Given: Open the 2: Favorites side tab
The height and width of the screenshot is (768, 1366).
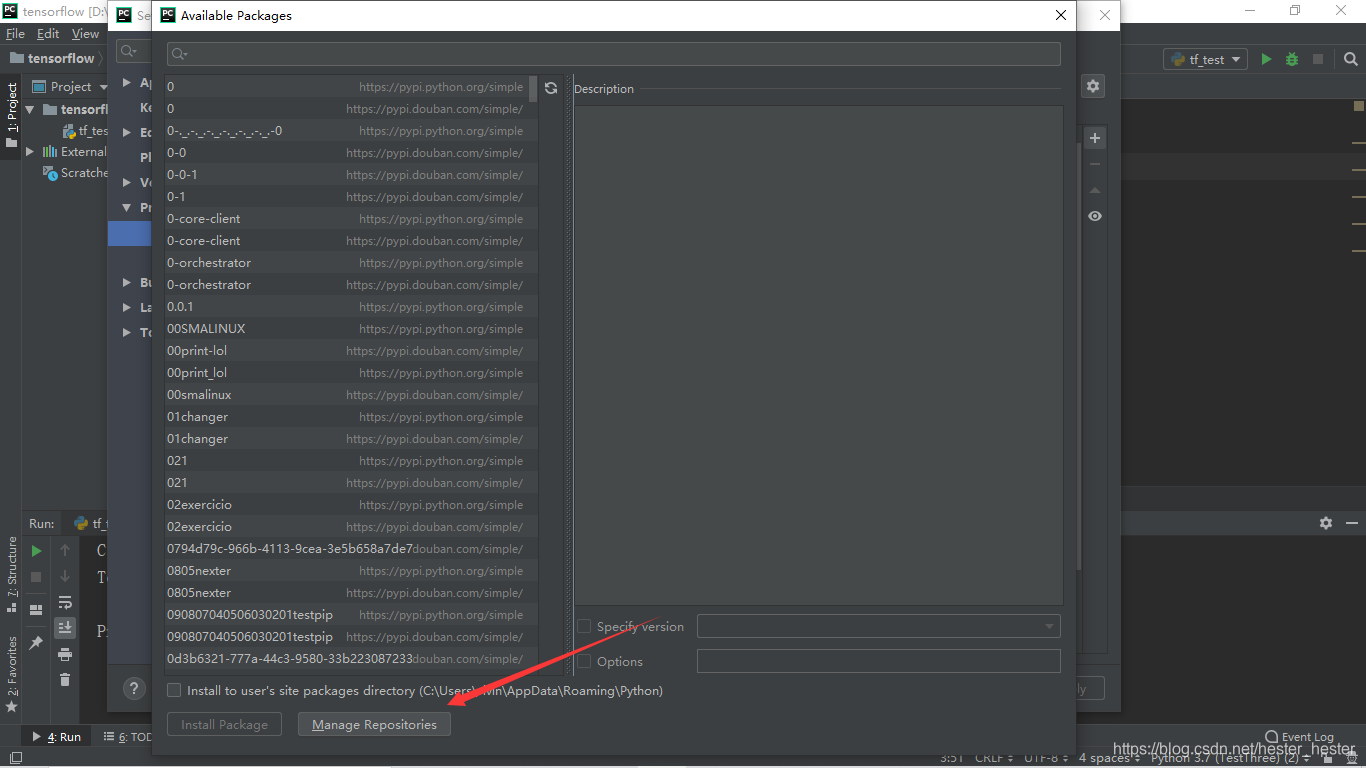Looking at the screenshot, I should pos(12,673).
